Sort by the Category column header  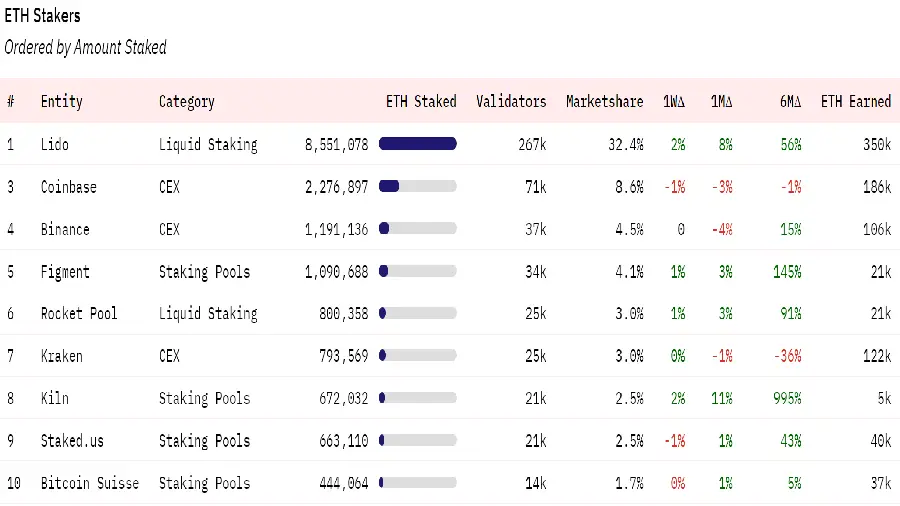coord(186,101)
